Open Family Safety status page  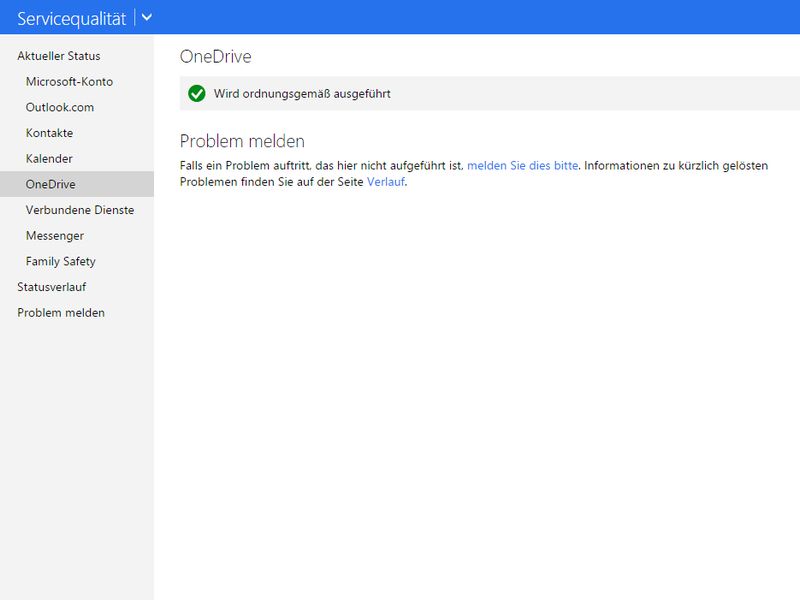pyautogui.click(x=61, y=261)
